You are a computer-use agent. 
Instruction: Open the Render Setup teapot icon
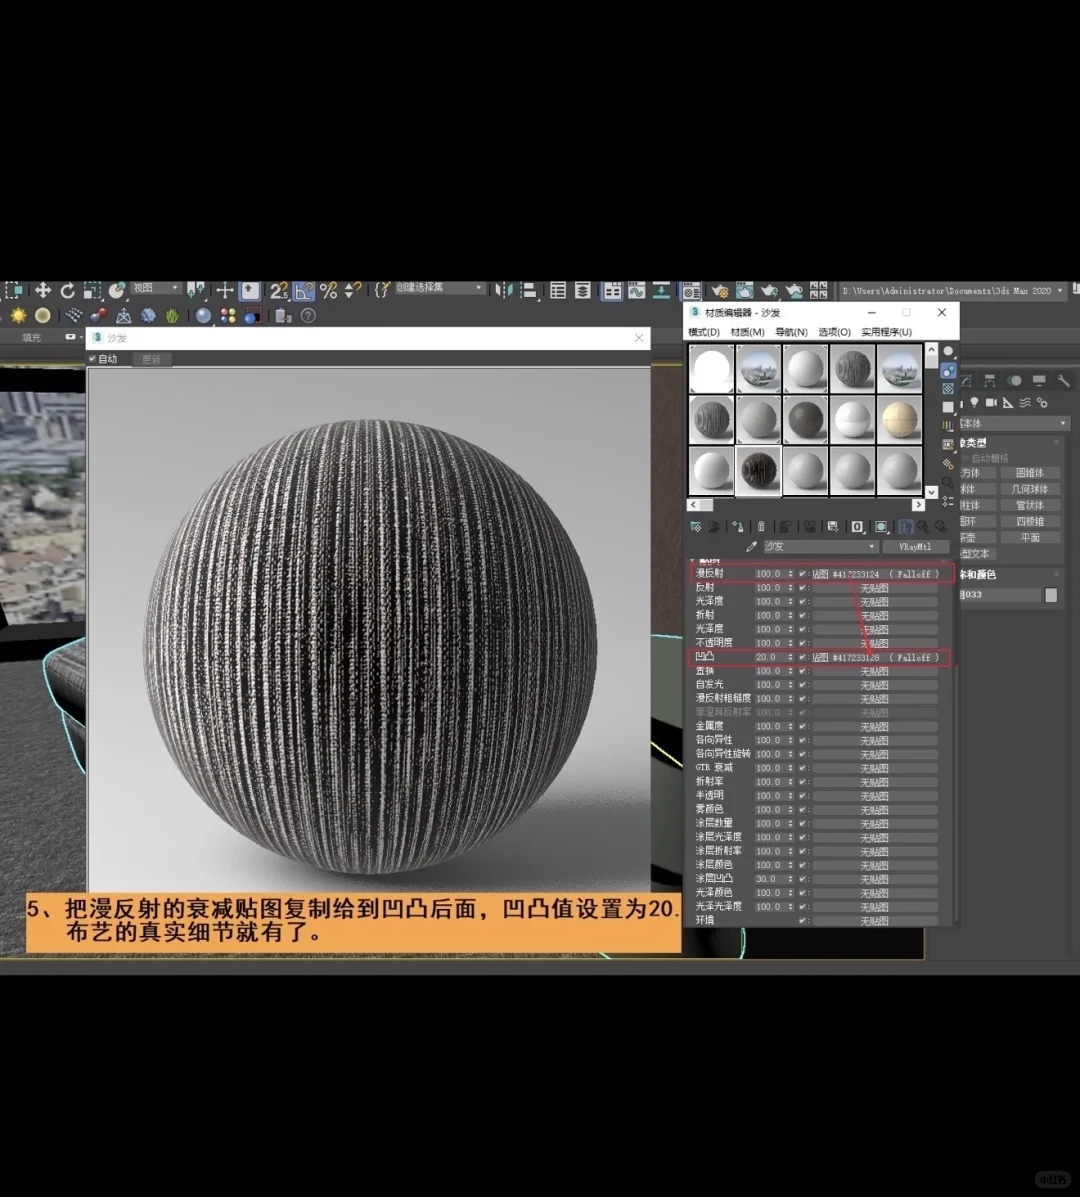point(722,290)
